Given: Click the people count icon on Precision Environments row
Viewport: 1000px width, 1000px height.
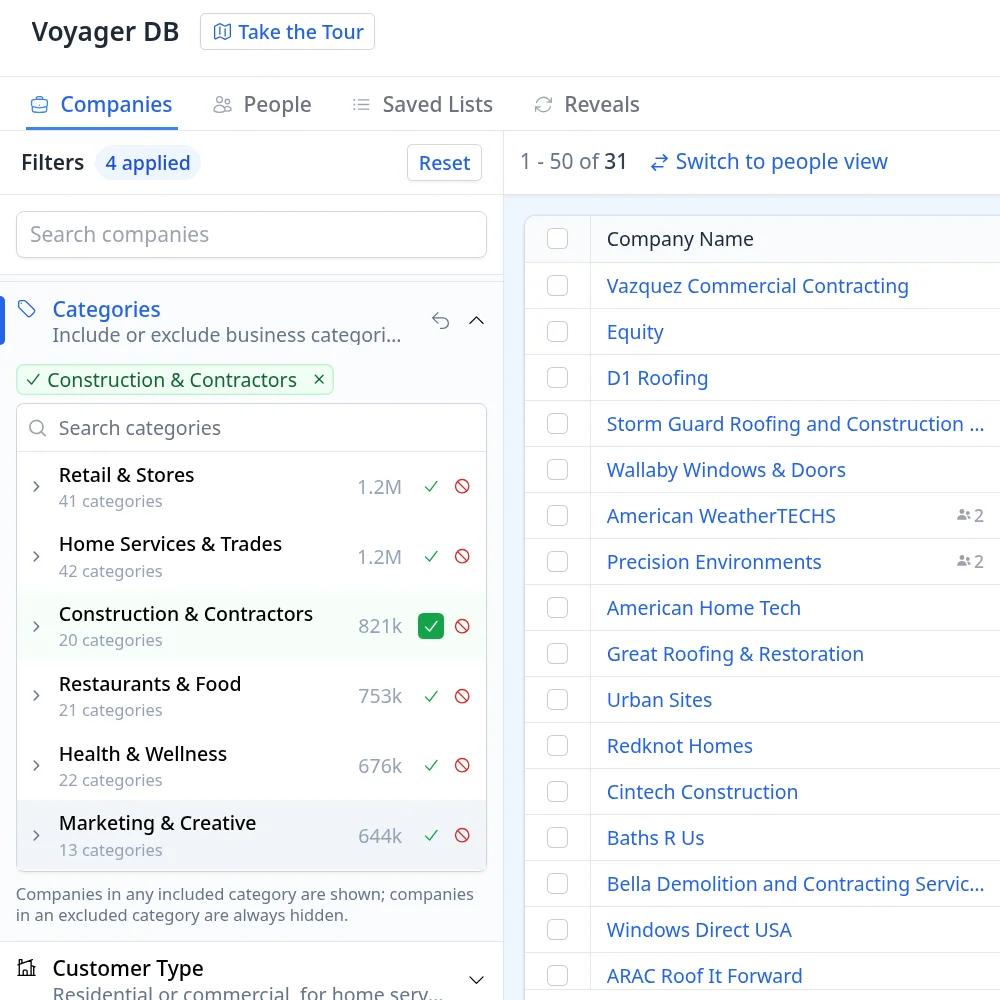Looking at the screenshot, I should [x=964, y=561].
